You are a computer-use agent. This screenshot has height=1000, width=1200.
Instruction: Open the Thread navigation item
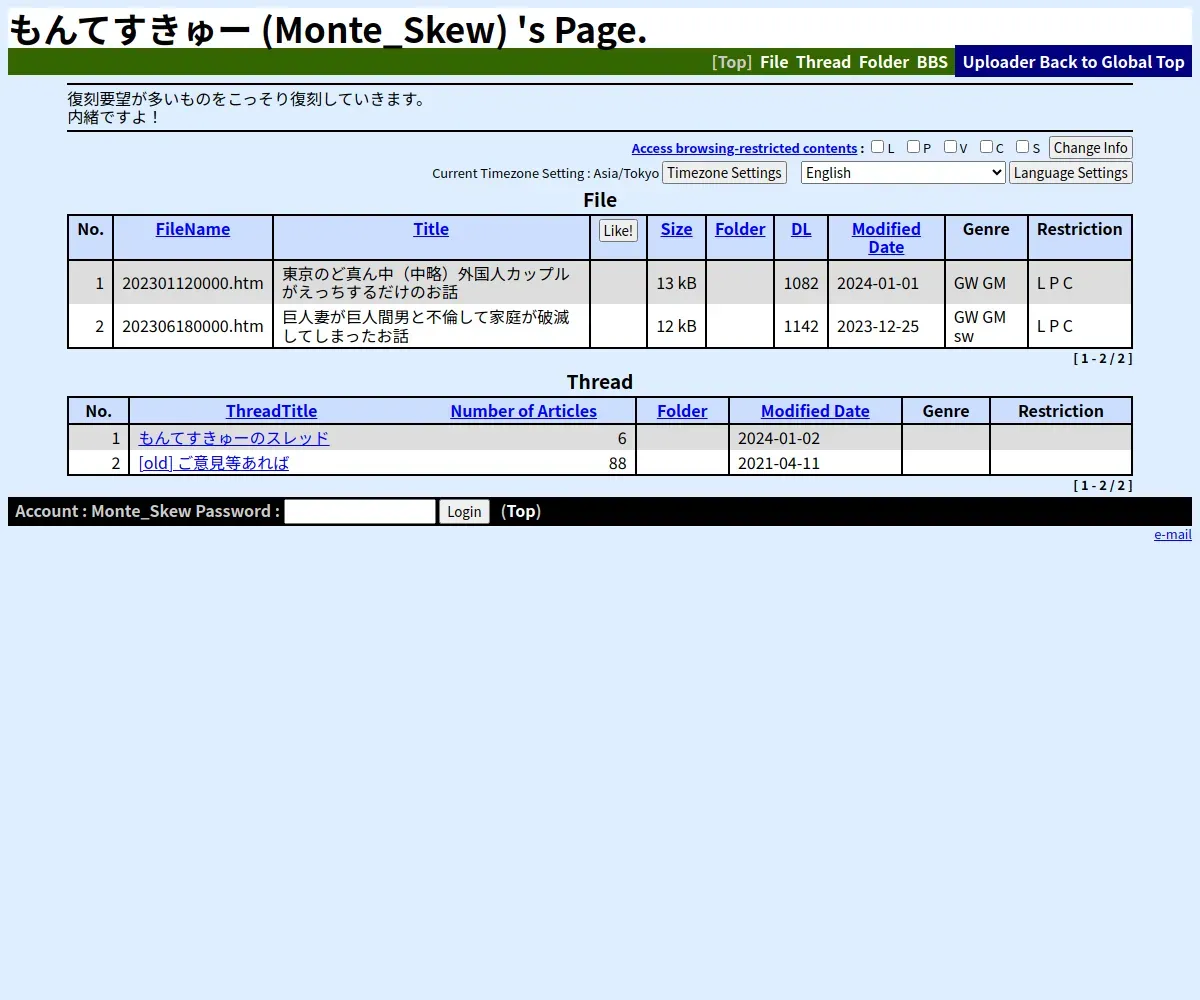point(823,62)
